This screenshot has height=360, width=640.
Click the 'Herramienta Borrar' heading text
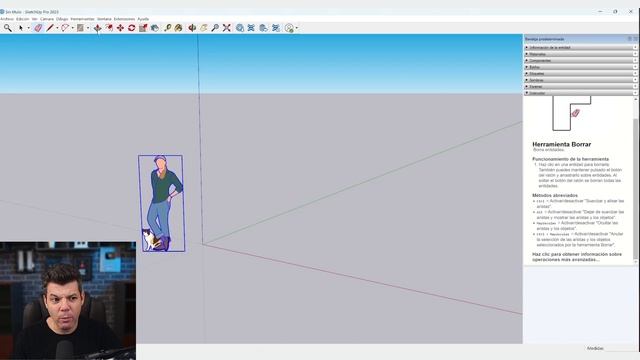click(x=562, y=144)
